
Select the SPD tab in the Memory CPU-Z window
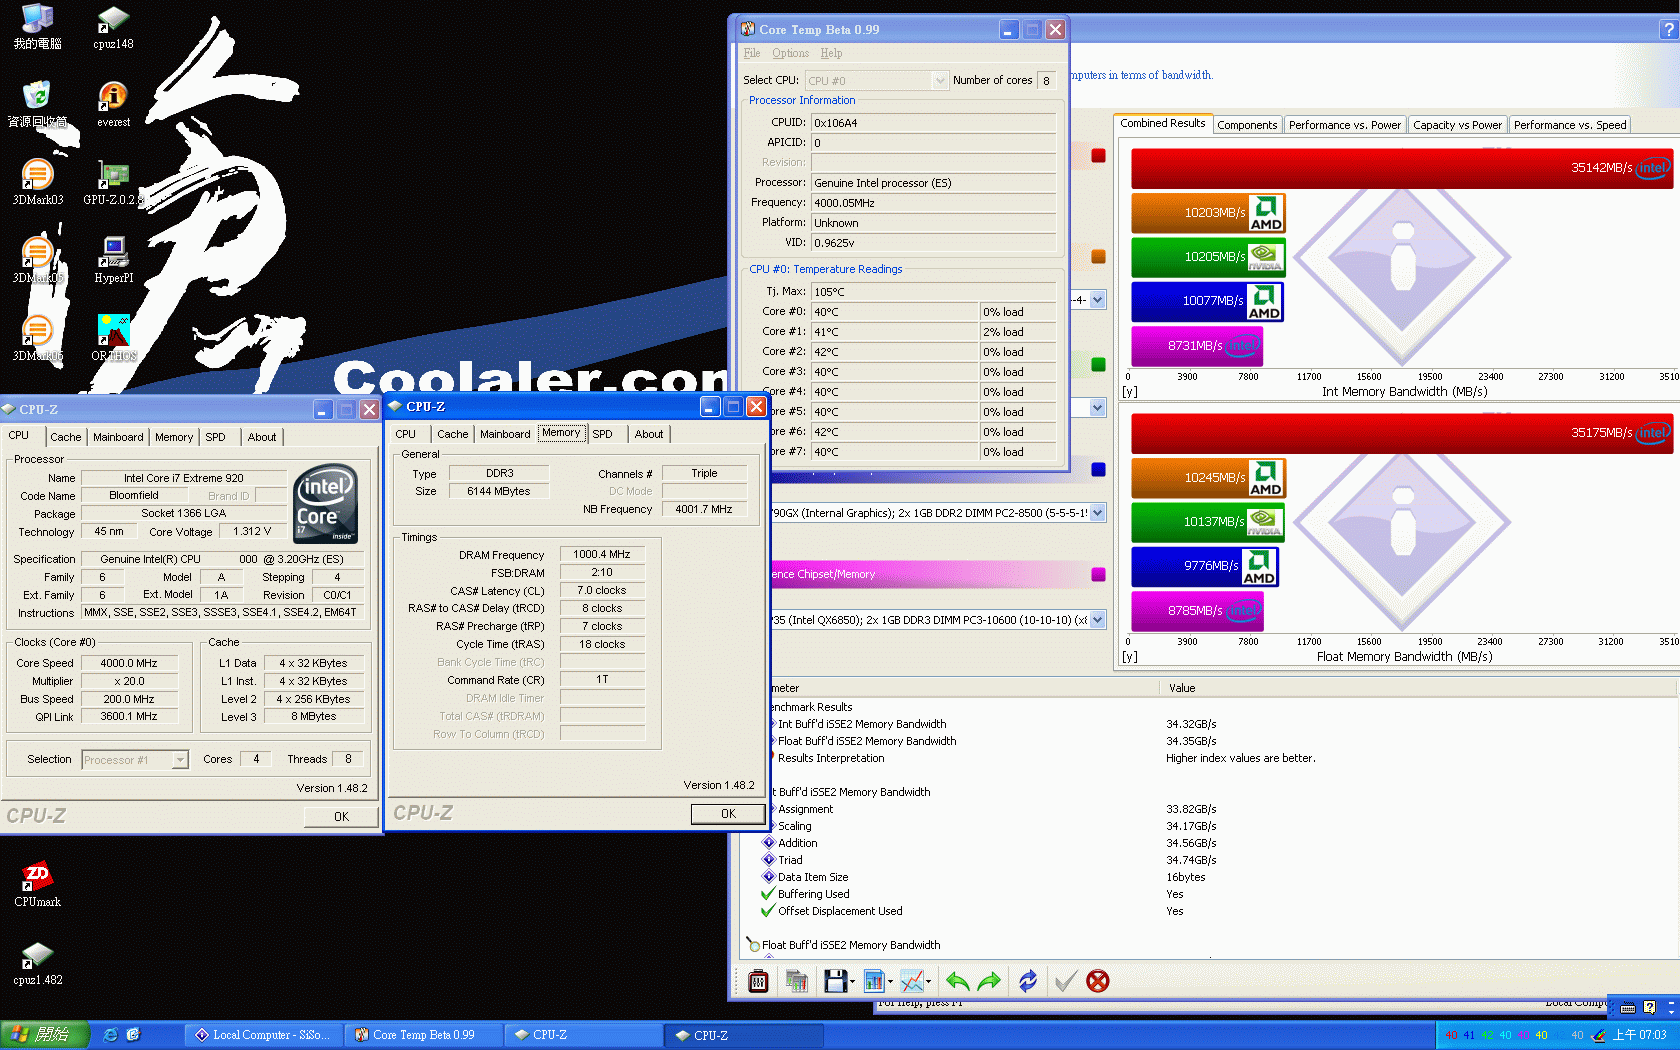[x=602, y=434]
